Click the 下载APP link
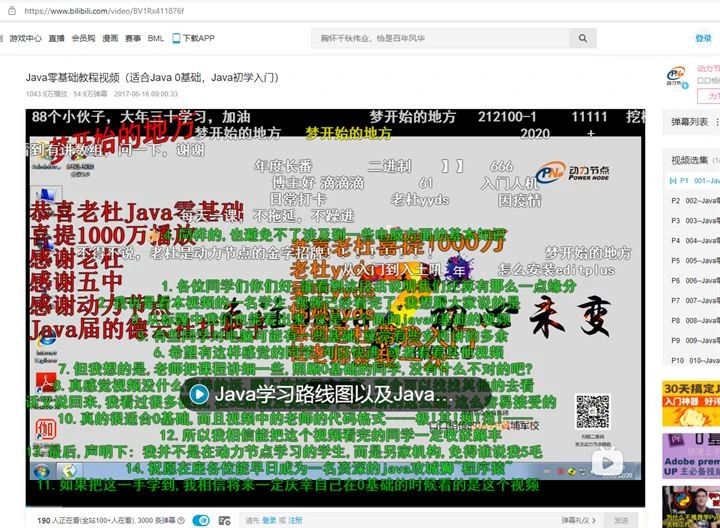Screen dimensions: 720x528 pyautogui.click(x=198, y=39)
